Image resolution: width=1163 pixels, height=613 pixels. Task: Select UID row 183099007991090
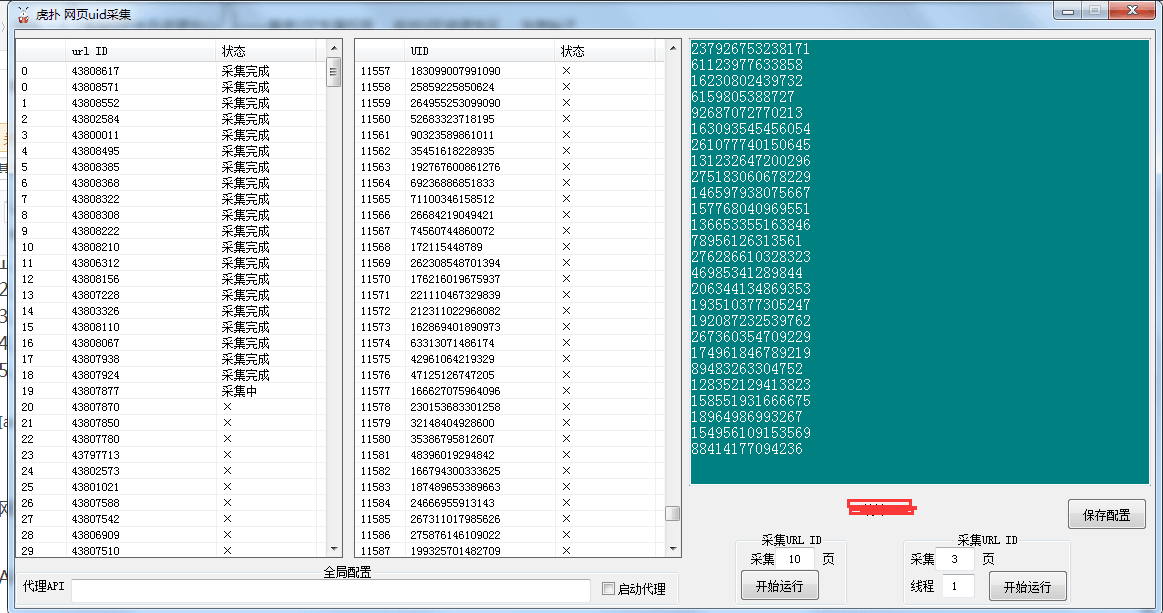tap(509, 71)
